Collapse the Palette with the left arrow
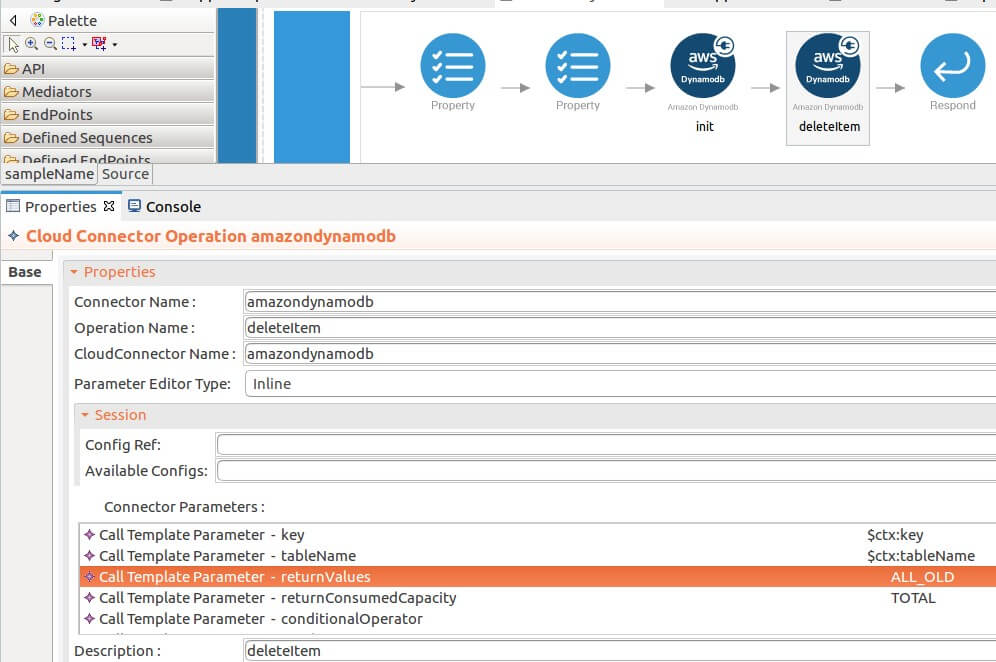Viewport: 996px width, 662px height. point(13,20)
